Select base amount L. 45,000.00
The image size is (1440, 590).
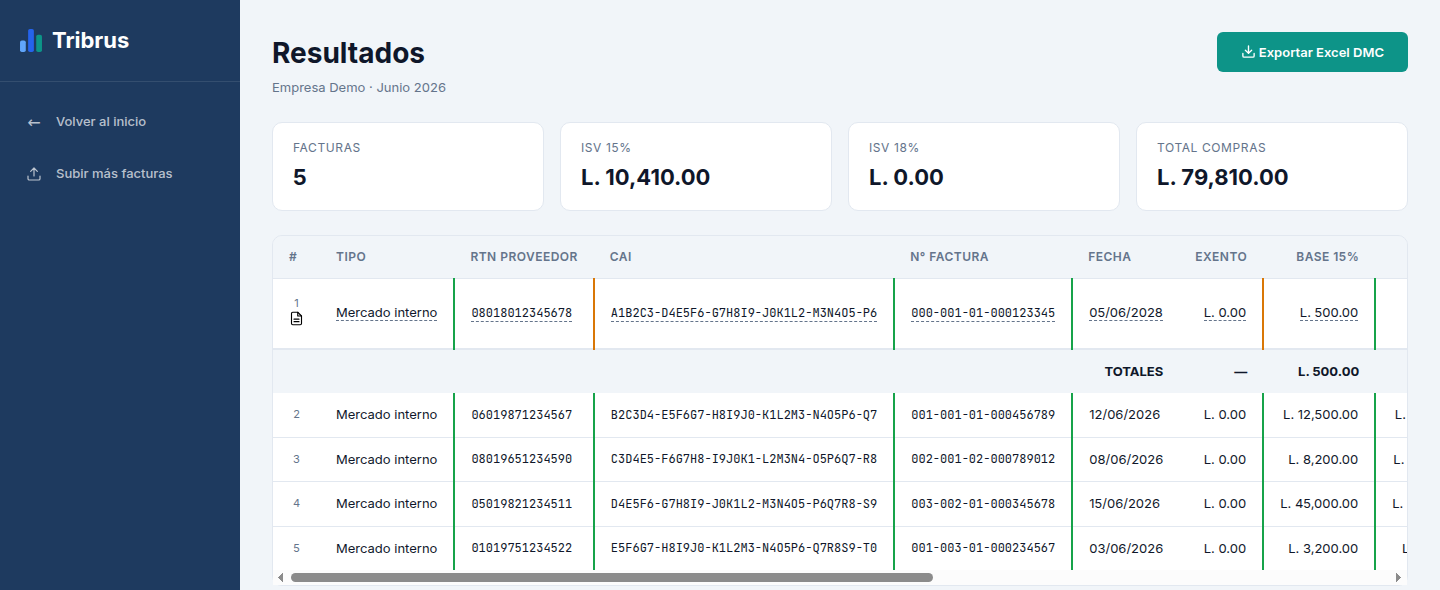click(1320, 504)
